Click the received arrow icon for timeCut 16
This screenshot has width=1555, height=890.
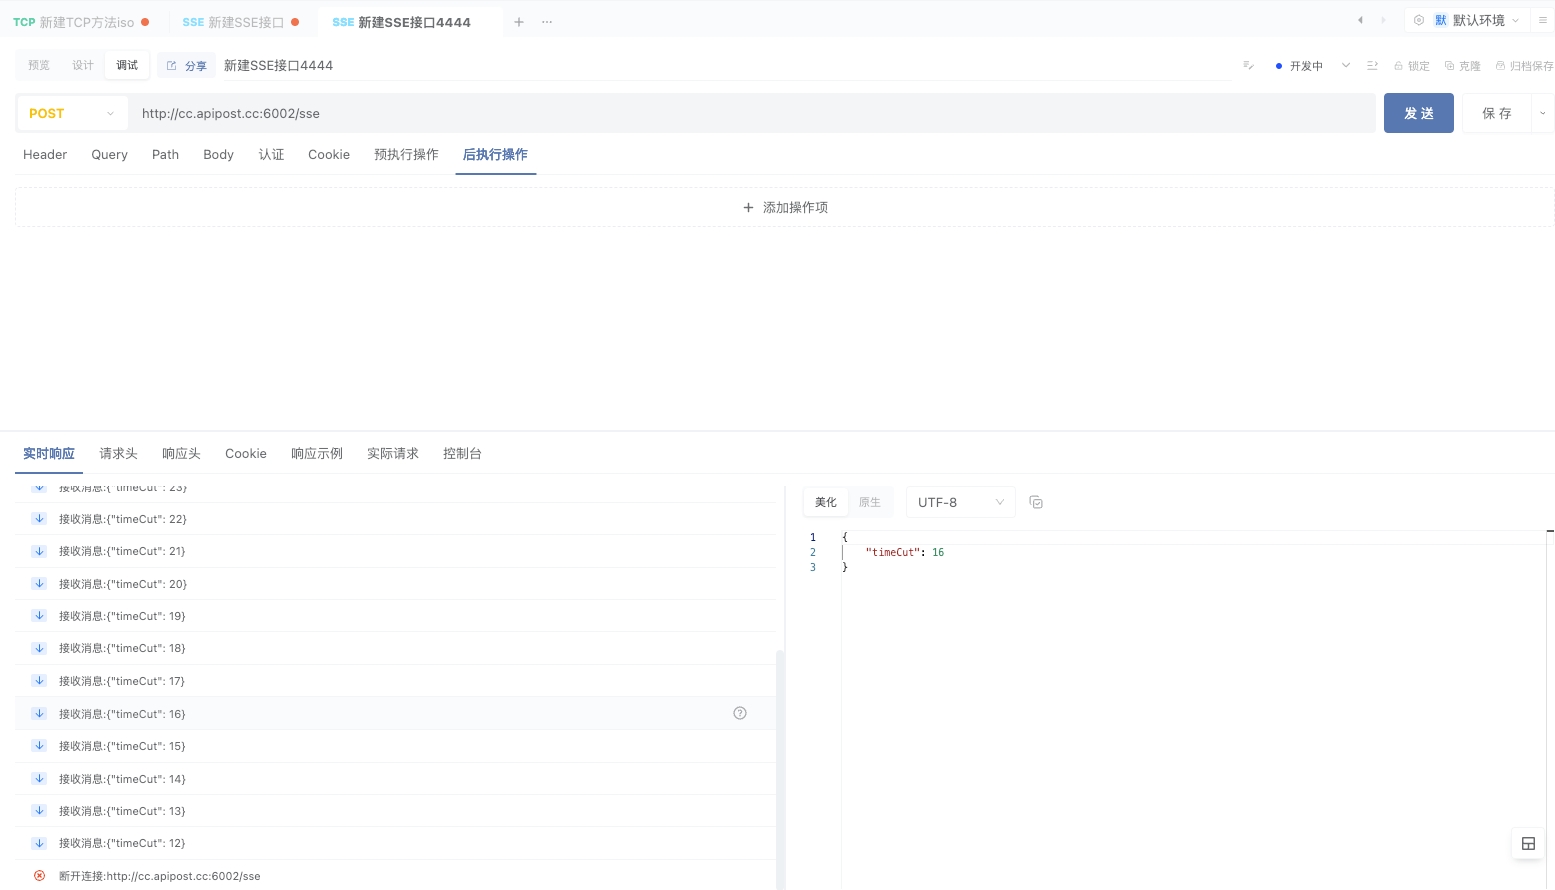(39, 713)
